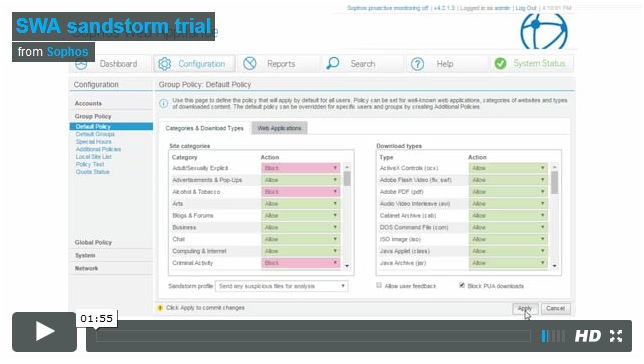
Task: Open Criminal Activity action dropdown
Action: (301, 263)
